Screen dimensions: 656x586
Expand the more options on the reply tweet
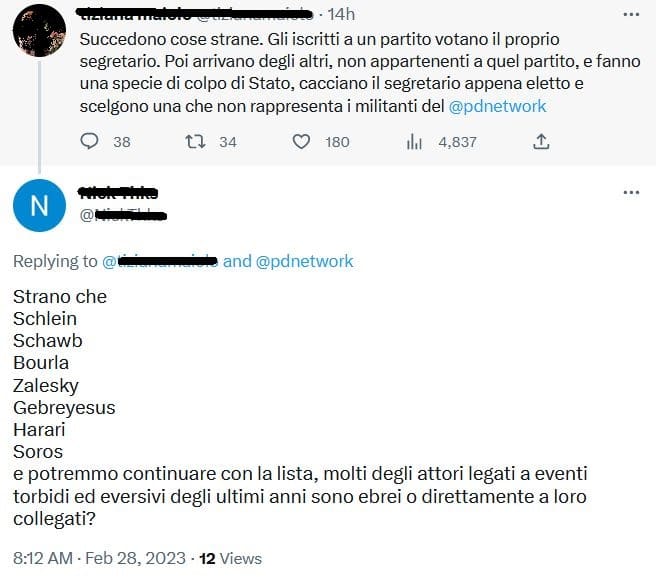[x=630, y=192]
